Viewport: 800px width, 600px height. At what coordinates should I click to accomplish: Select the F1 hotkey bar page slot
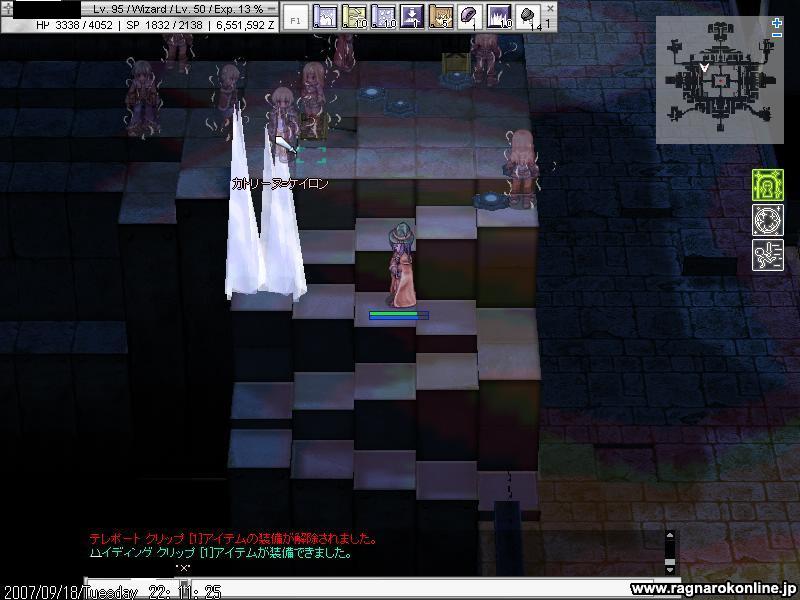pos(295,17)
